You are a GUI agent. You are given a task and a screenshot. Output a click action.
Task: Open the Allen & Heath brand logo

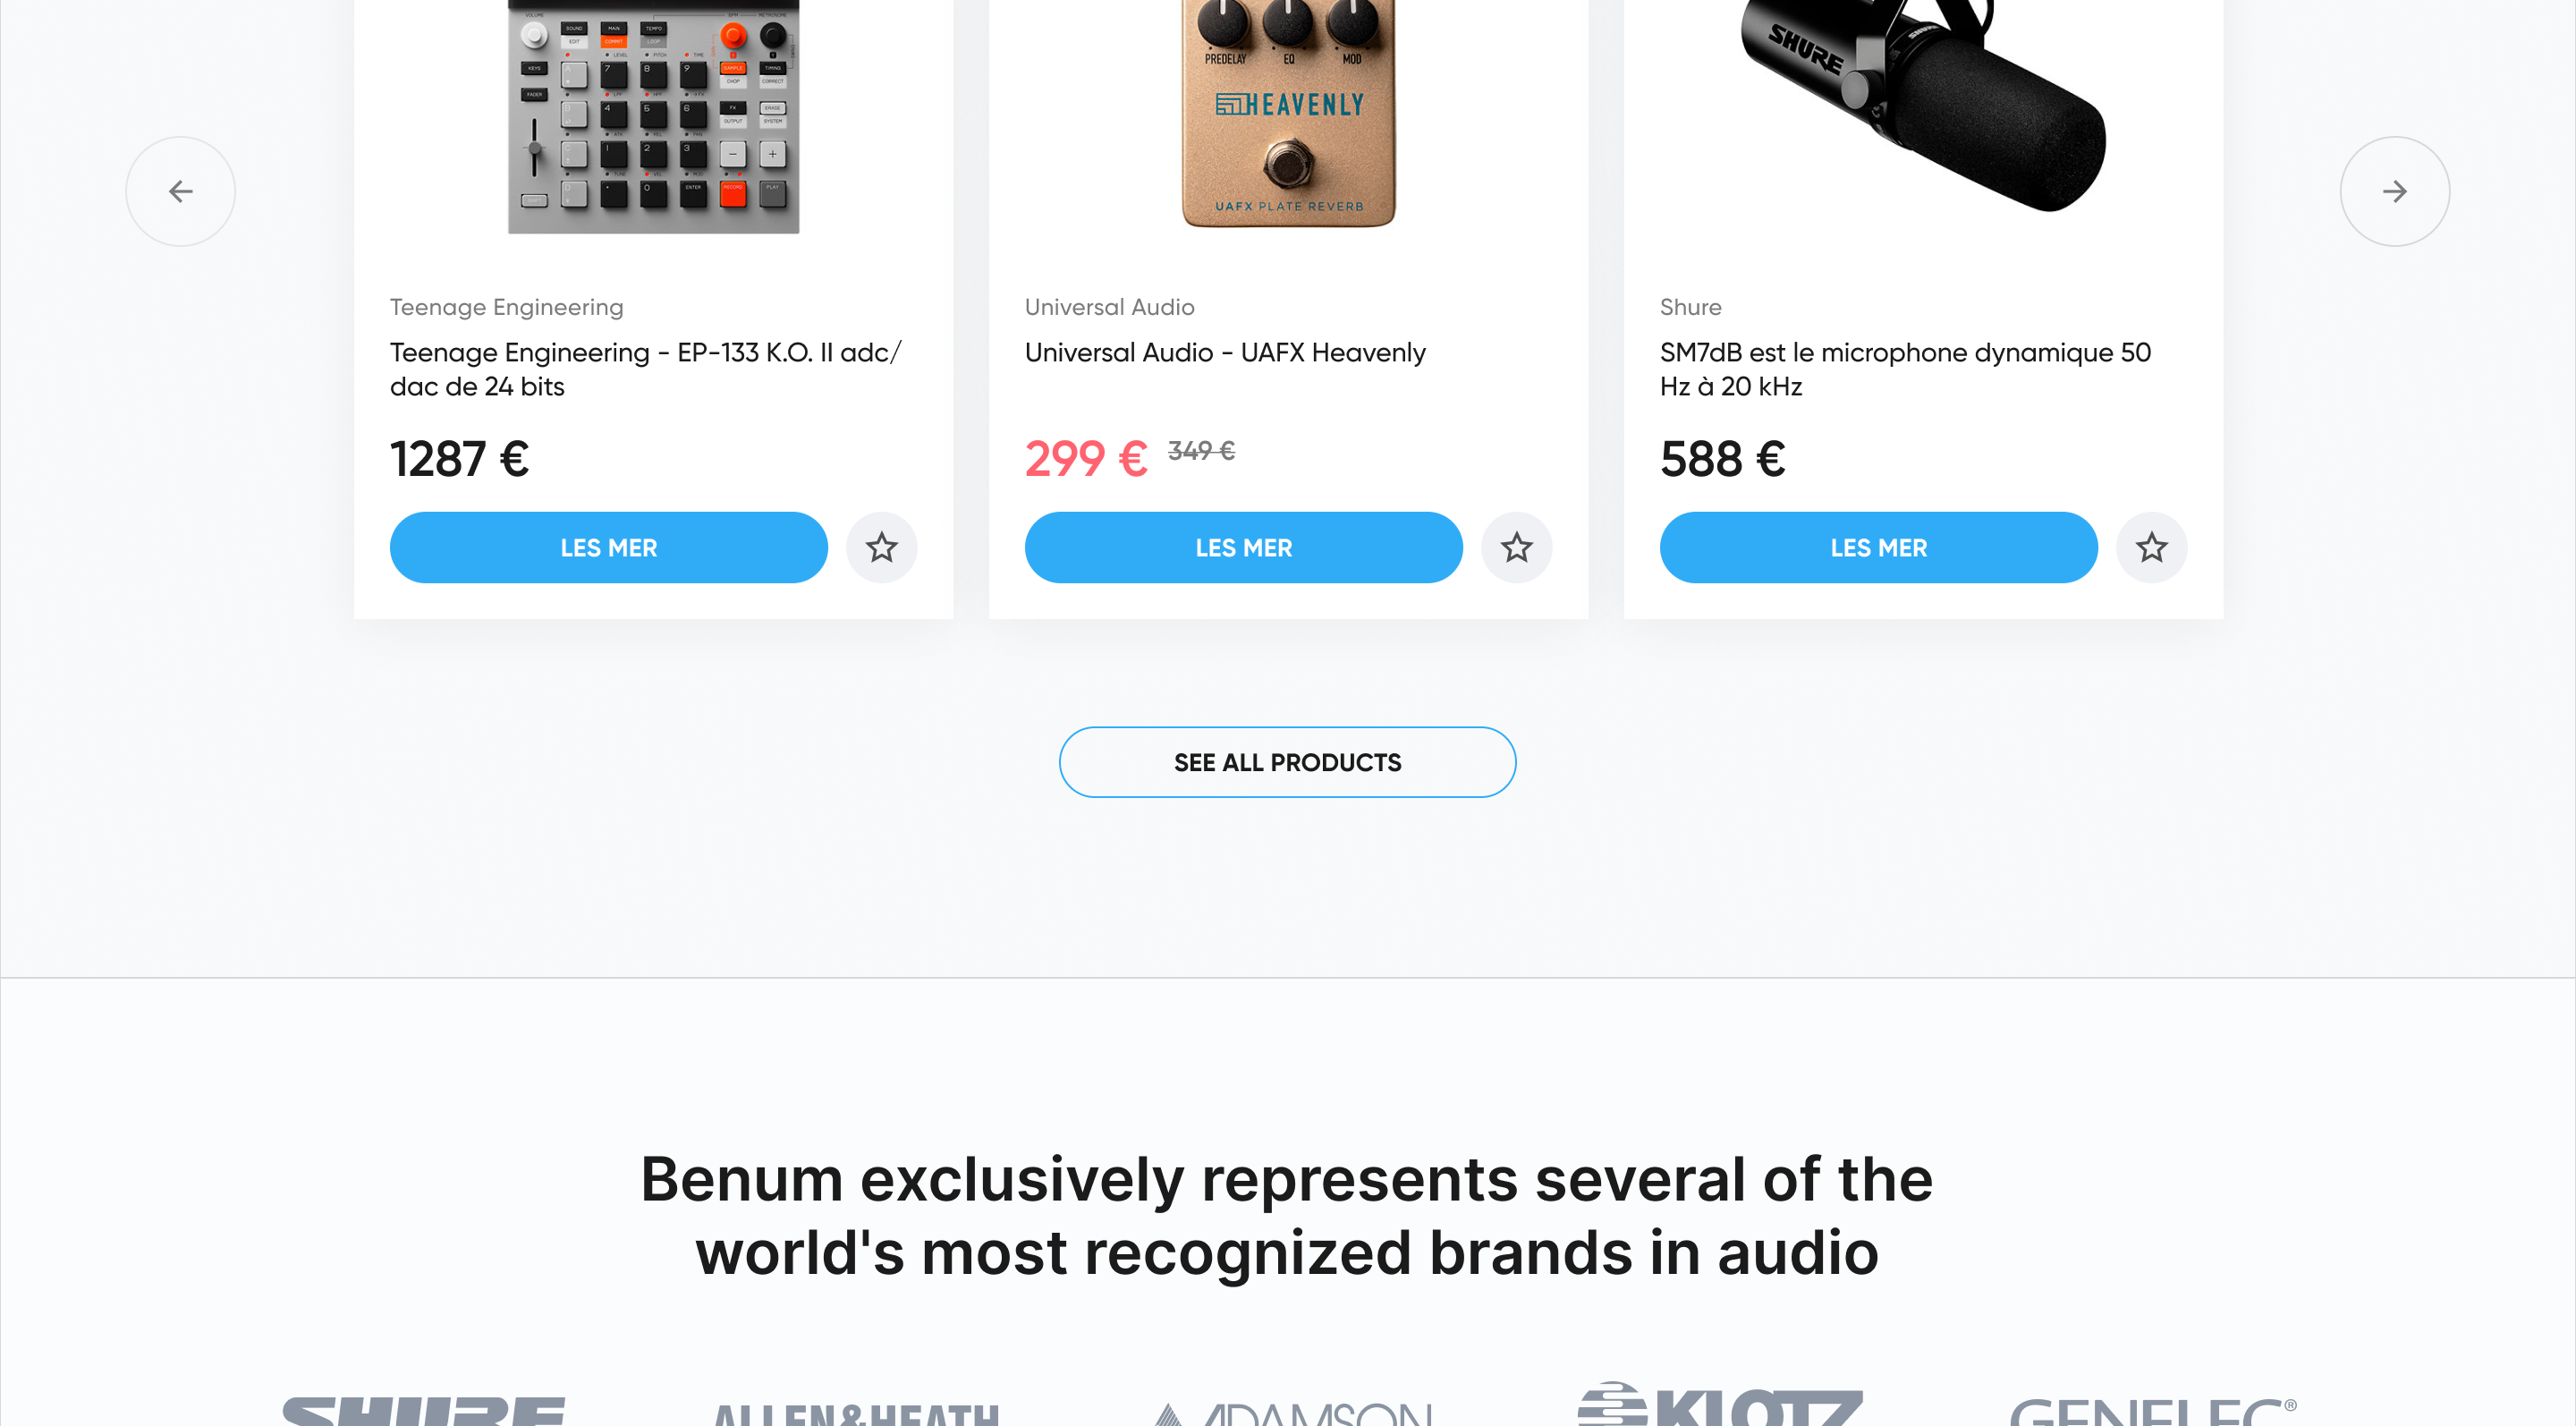click(x=855, y=1413)
